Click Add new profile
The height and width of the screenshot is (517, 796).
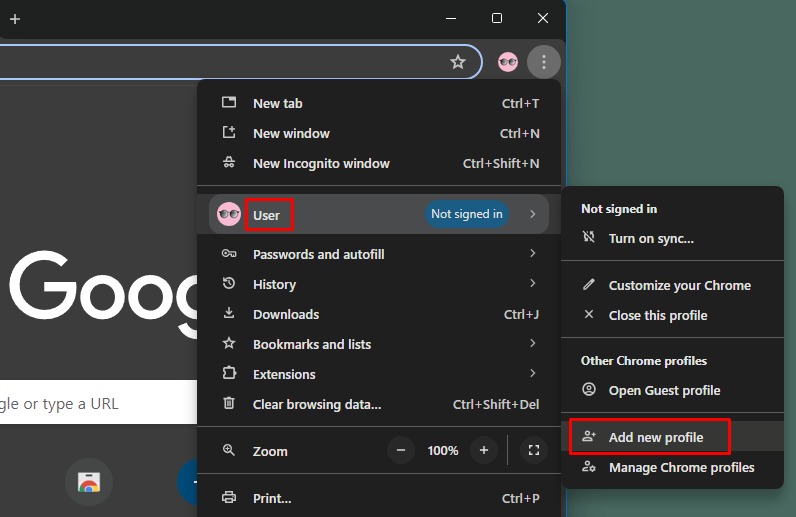(655, 437)
